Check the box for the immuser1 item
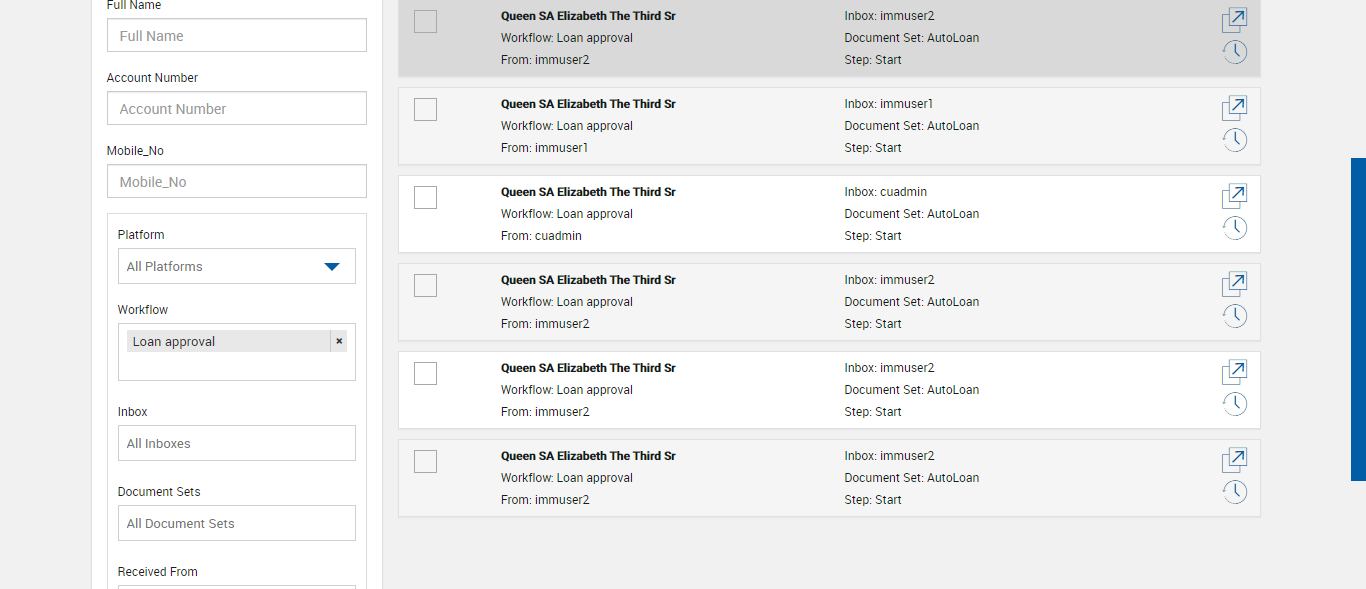 tap(425, 109)
